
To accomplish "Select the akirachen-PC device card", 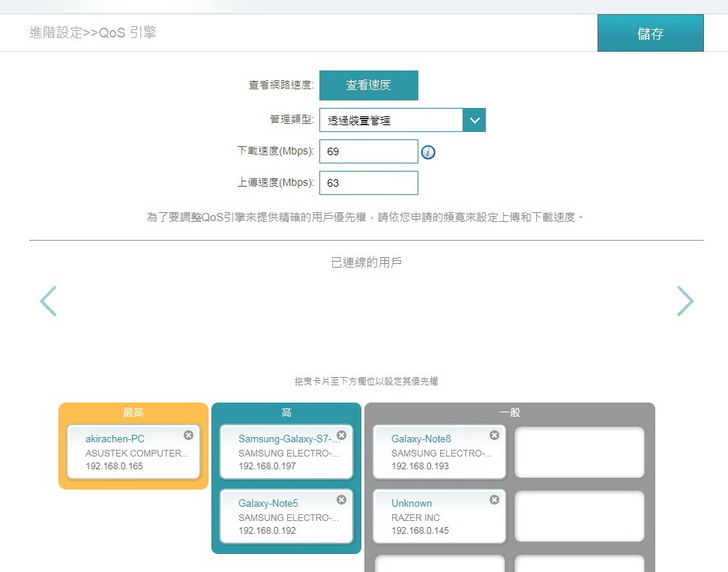I will tap(133, 452).
